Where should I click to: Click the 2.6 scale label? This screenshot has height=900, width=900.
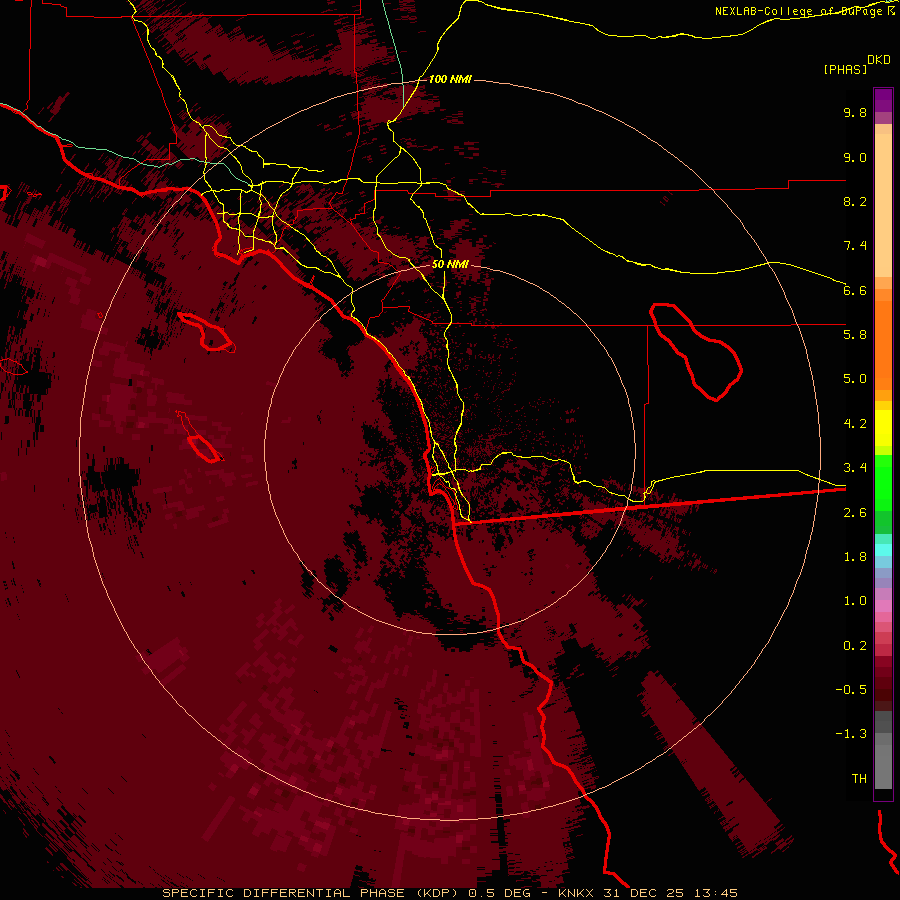tap(855, 513)
